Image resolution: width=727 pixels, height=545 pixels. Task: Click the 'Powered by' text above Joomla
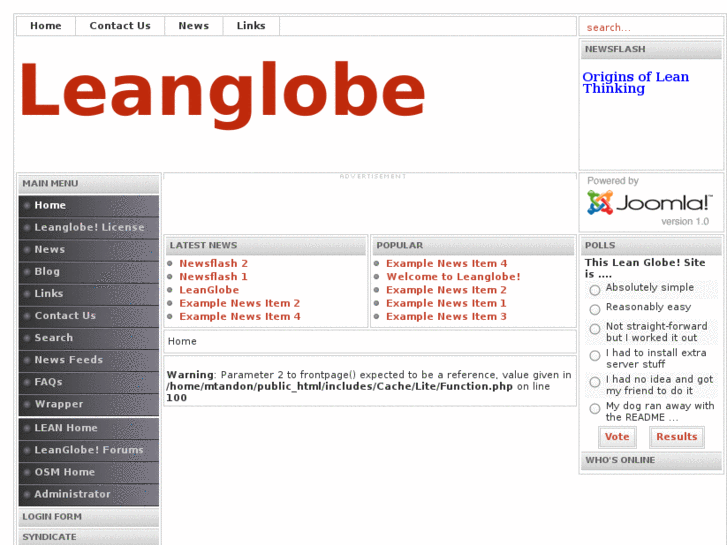point(613,181)
